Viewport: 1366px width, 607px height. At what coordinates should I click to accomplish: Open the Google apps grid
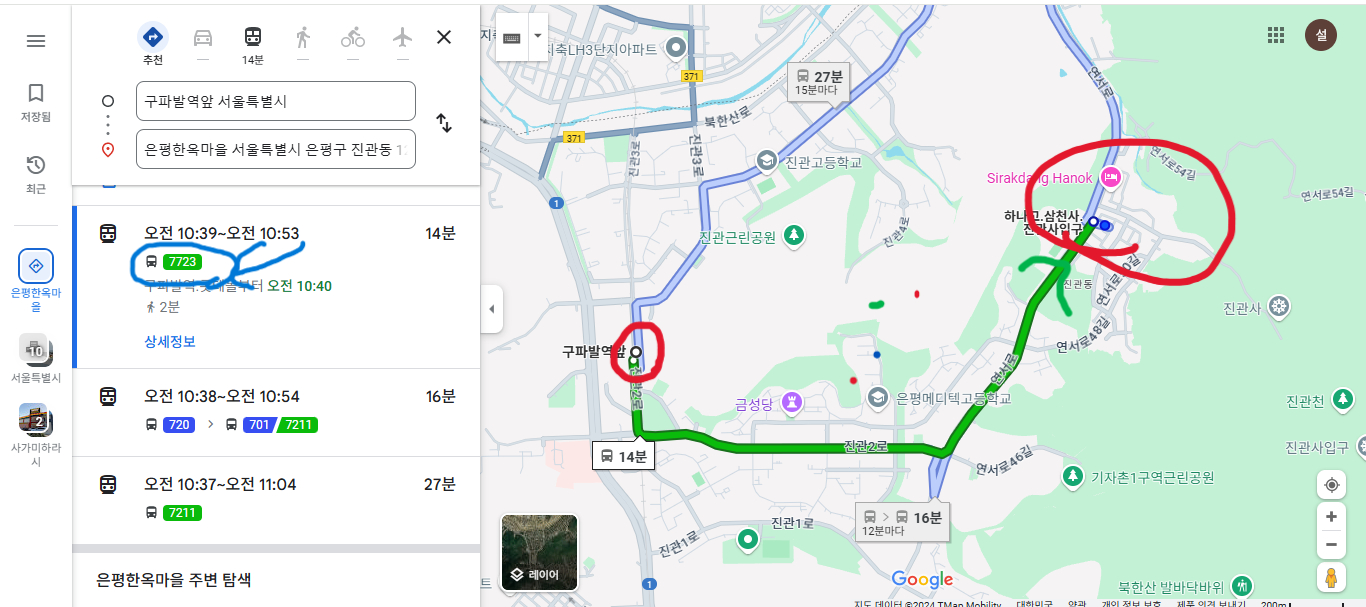coord(1275,36)
